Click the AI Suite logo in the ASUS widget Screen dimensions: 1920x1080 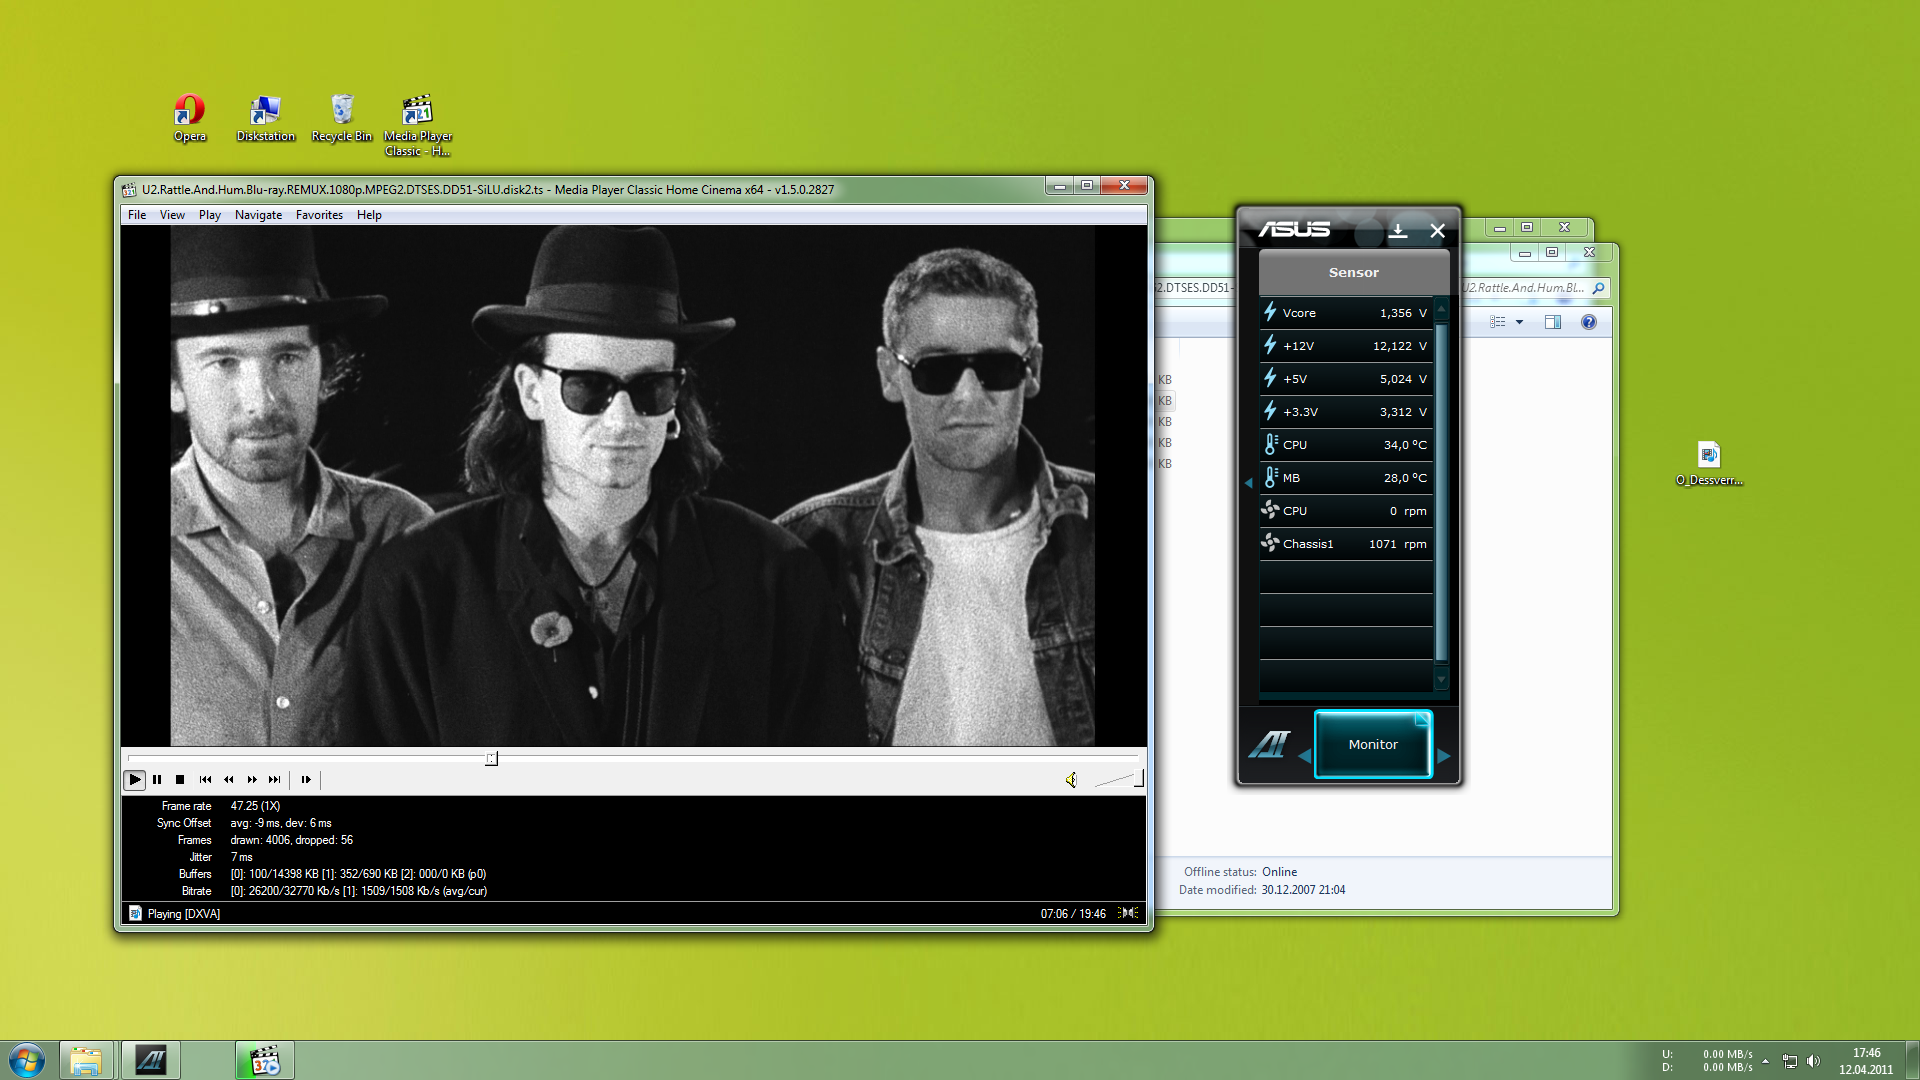(1269, 744)
